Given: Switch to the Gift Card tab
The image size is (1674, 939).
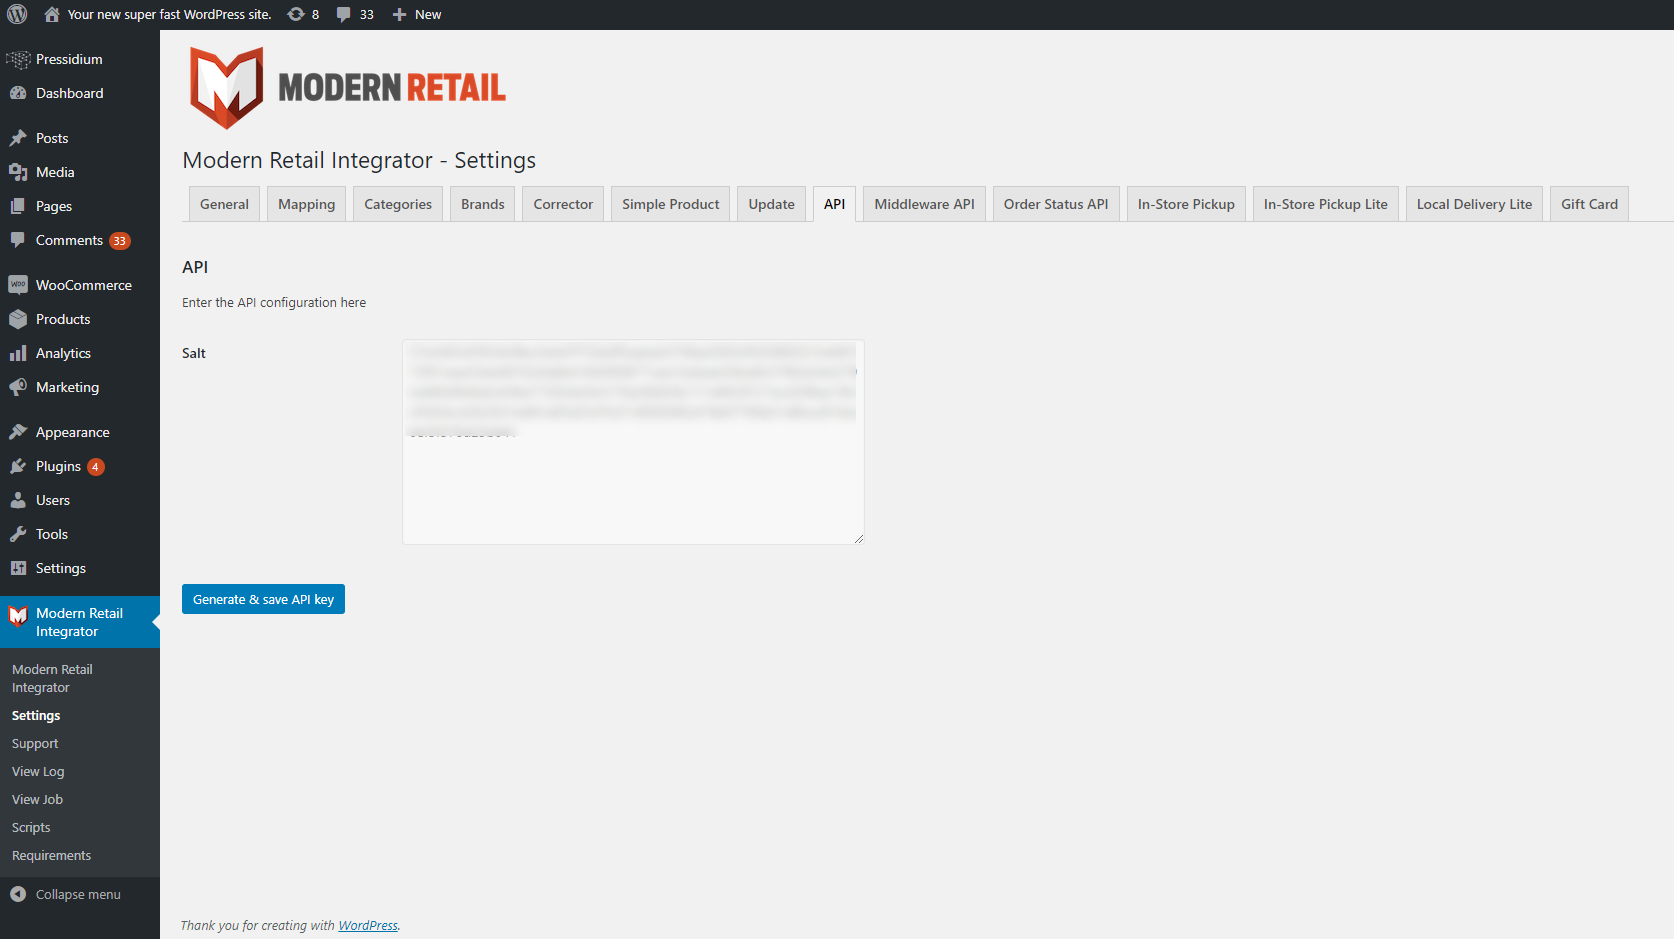Looking at the screenshot, I should [x=1590, y=204].
